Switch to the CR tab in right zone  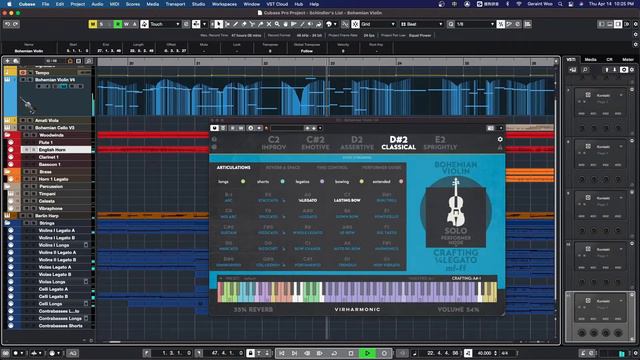click(609, 60)
